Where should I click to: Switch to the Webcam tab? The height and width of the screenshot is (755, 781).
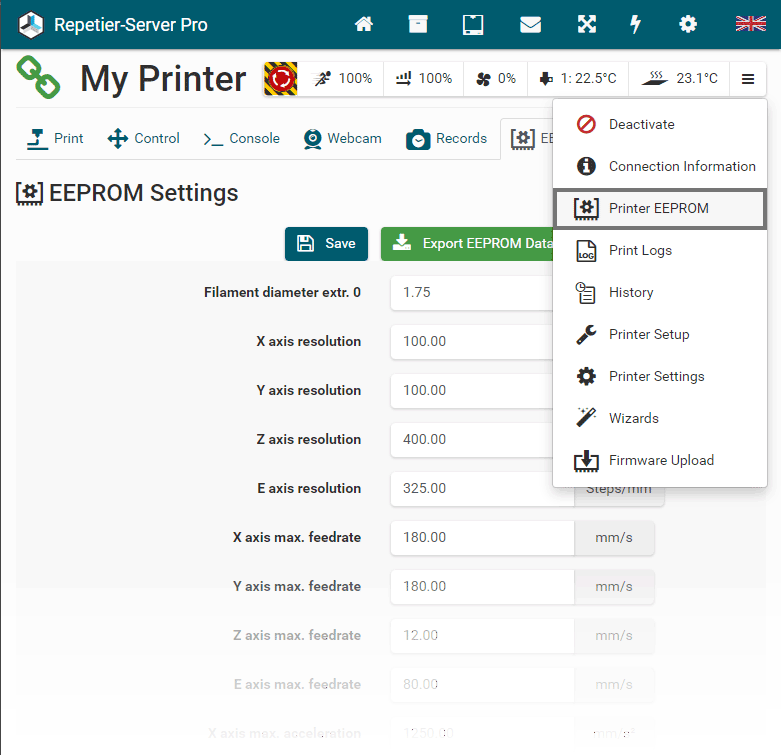pos(343,138)
